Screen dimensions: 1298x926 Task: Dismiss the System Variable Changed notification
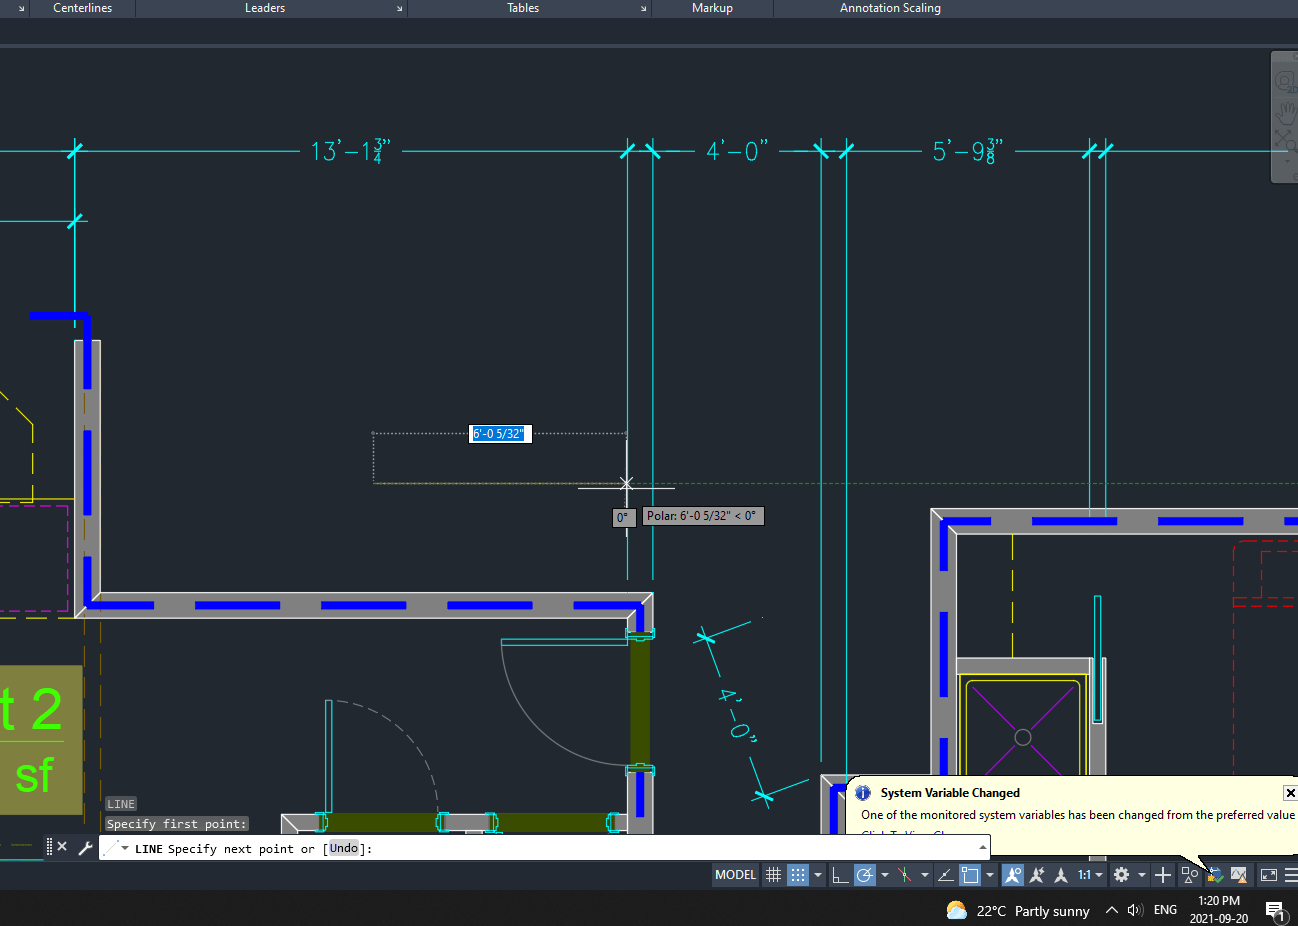(x=1289, y=793)
